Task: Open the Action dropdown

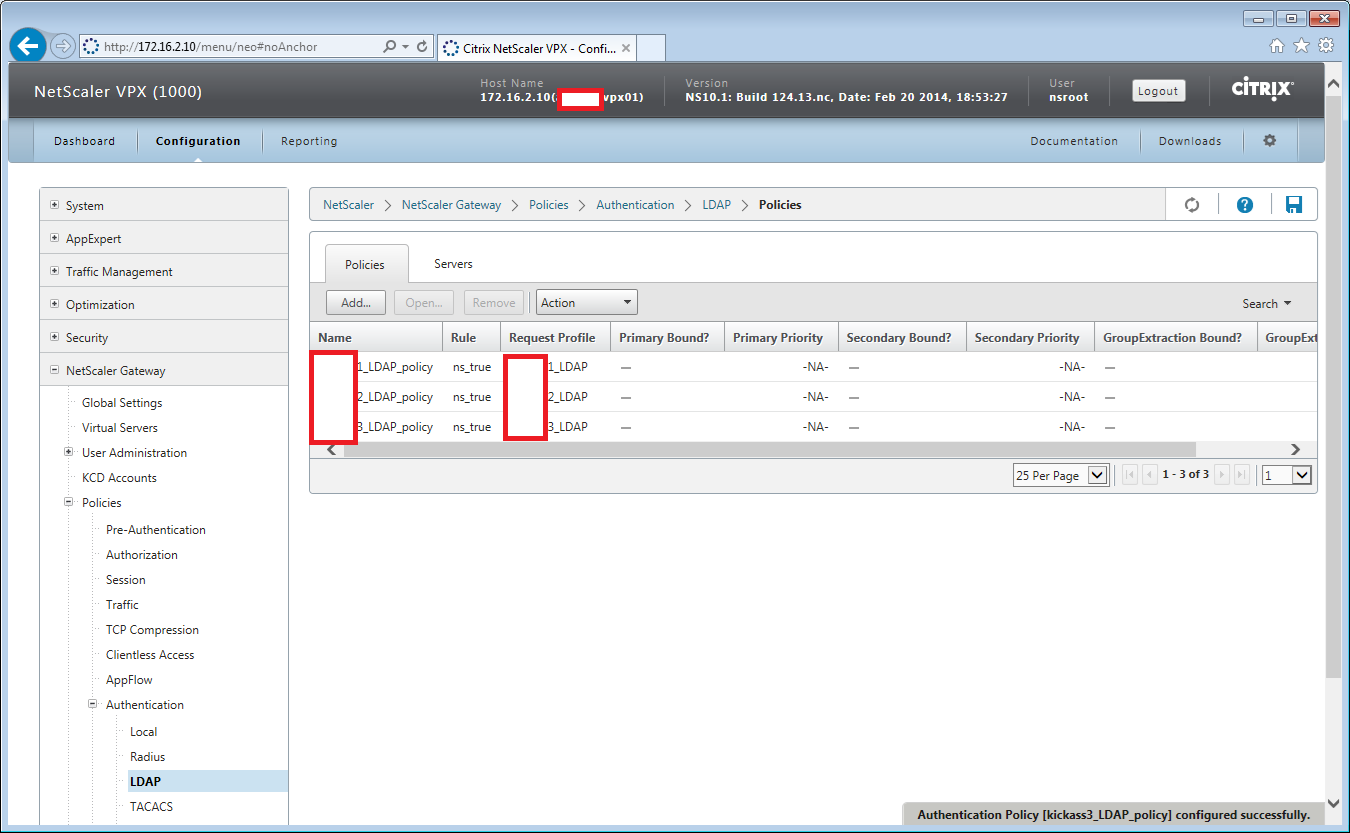Action: point(587,303)
